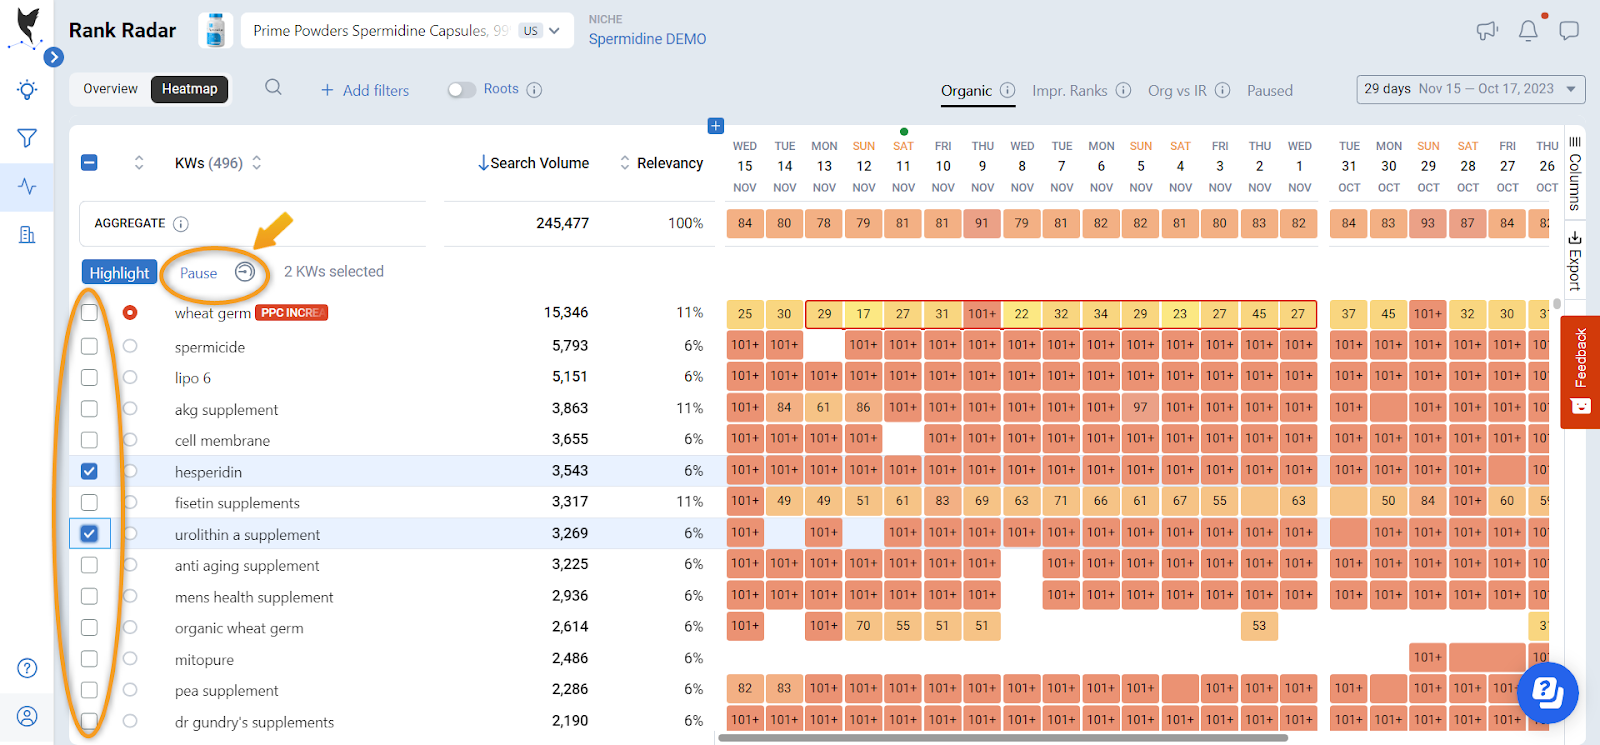1600x745 pixels.
Task: Click wheat germ heatmap cell Nov 12 value 17
Action: click(x=863, y=314)
